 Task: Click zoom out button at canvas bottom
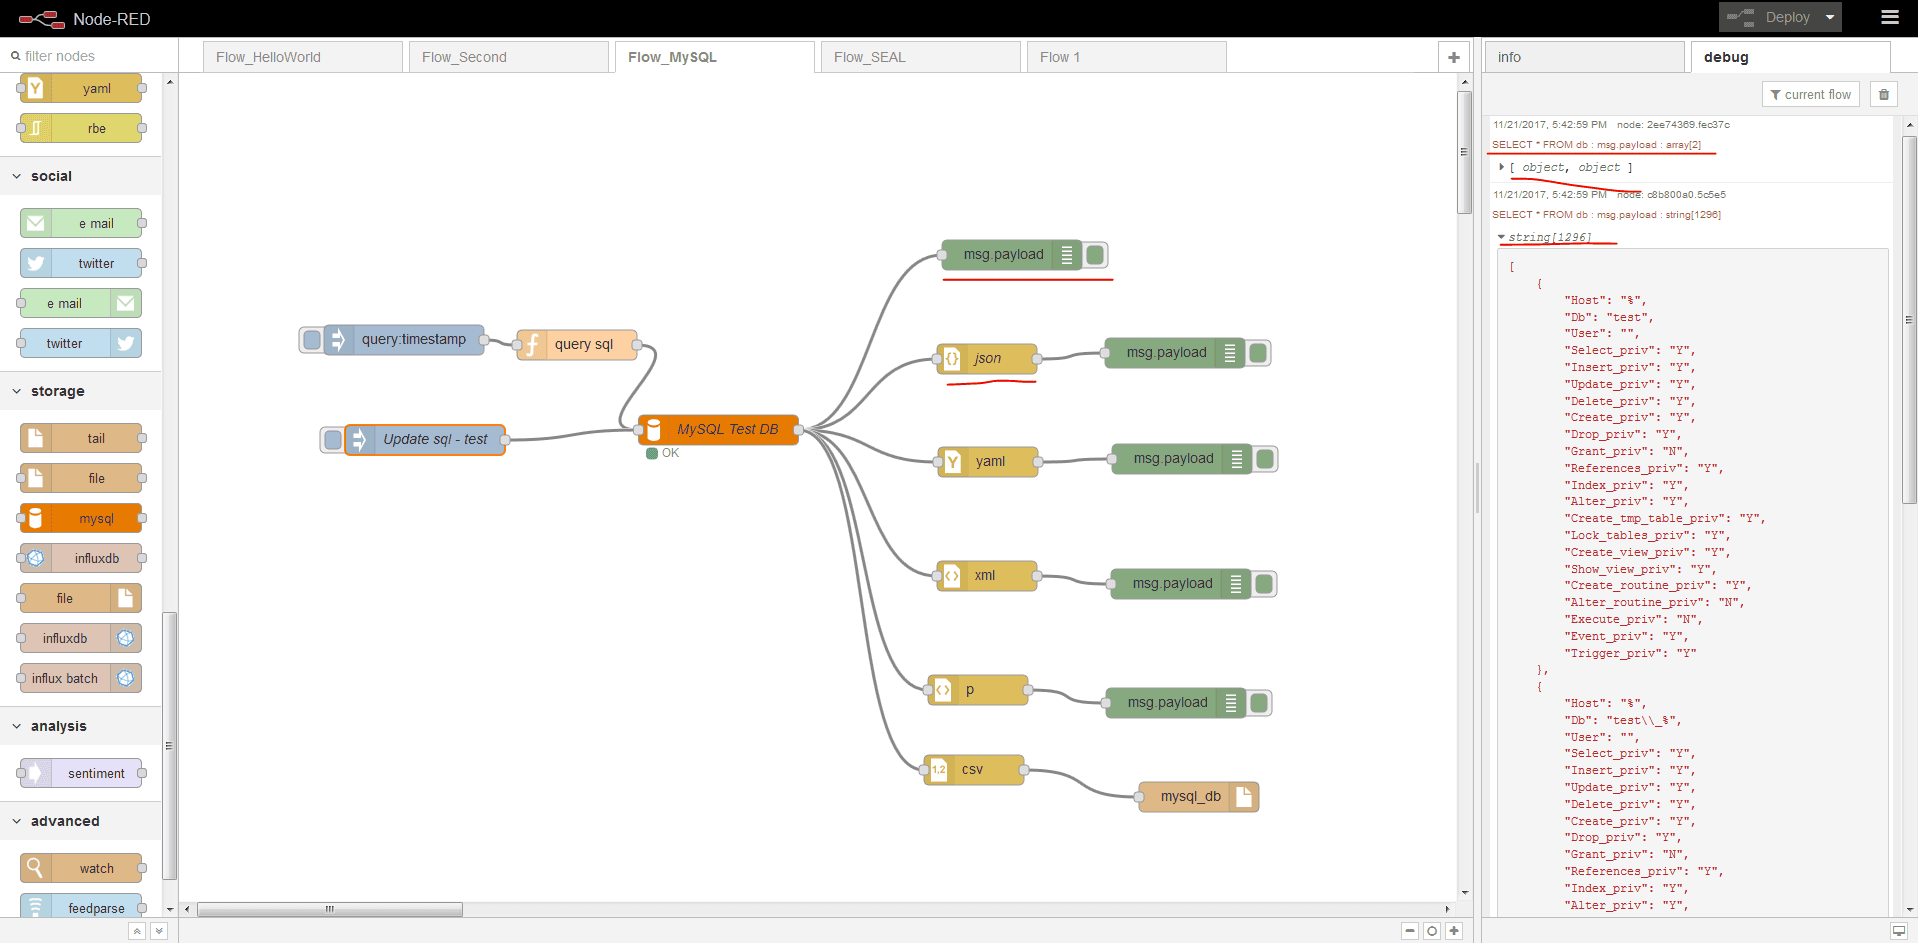pyautogui.click(x=1409, y=931)
